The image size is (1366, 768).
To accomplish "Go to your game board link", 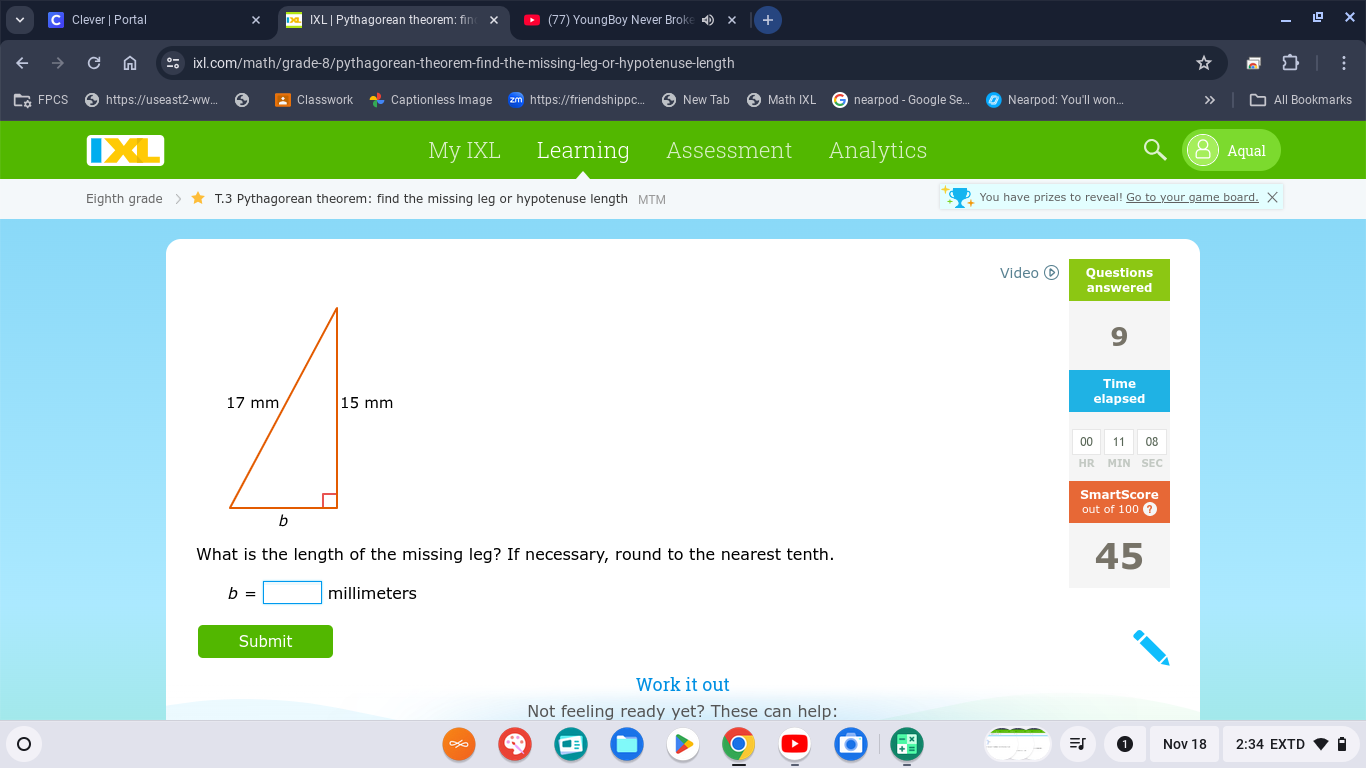I will (x=1192, y=197).
